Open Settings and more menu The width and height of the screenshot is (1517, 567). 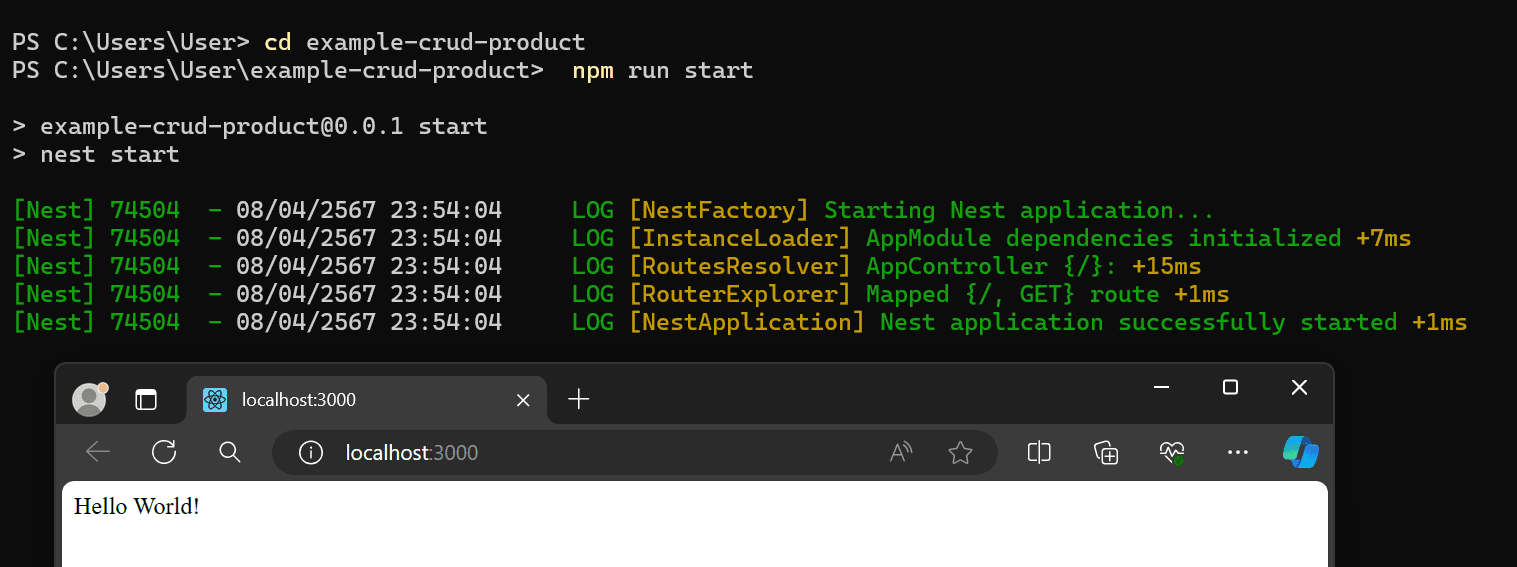(1237, 453)
